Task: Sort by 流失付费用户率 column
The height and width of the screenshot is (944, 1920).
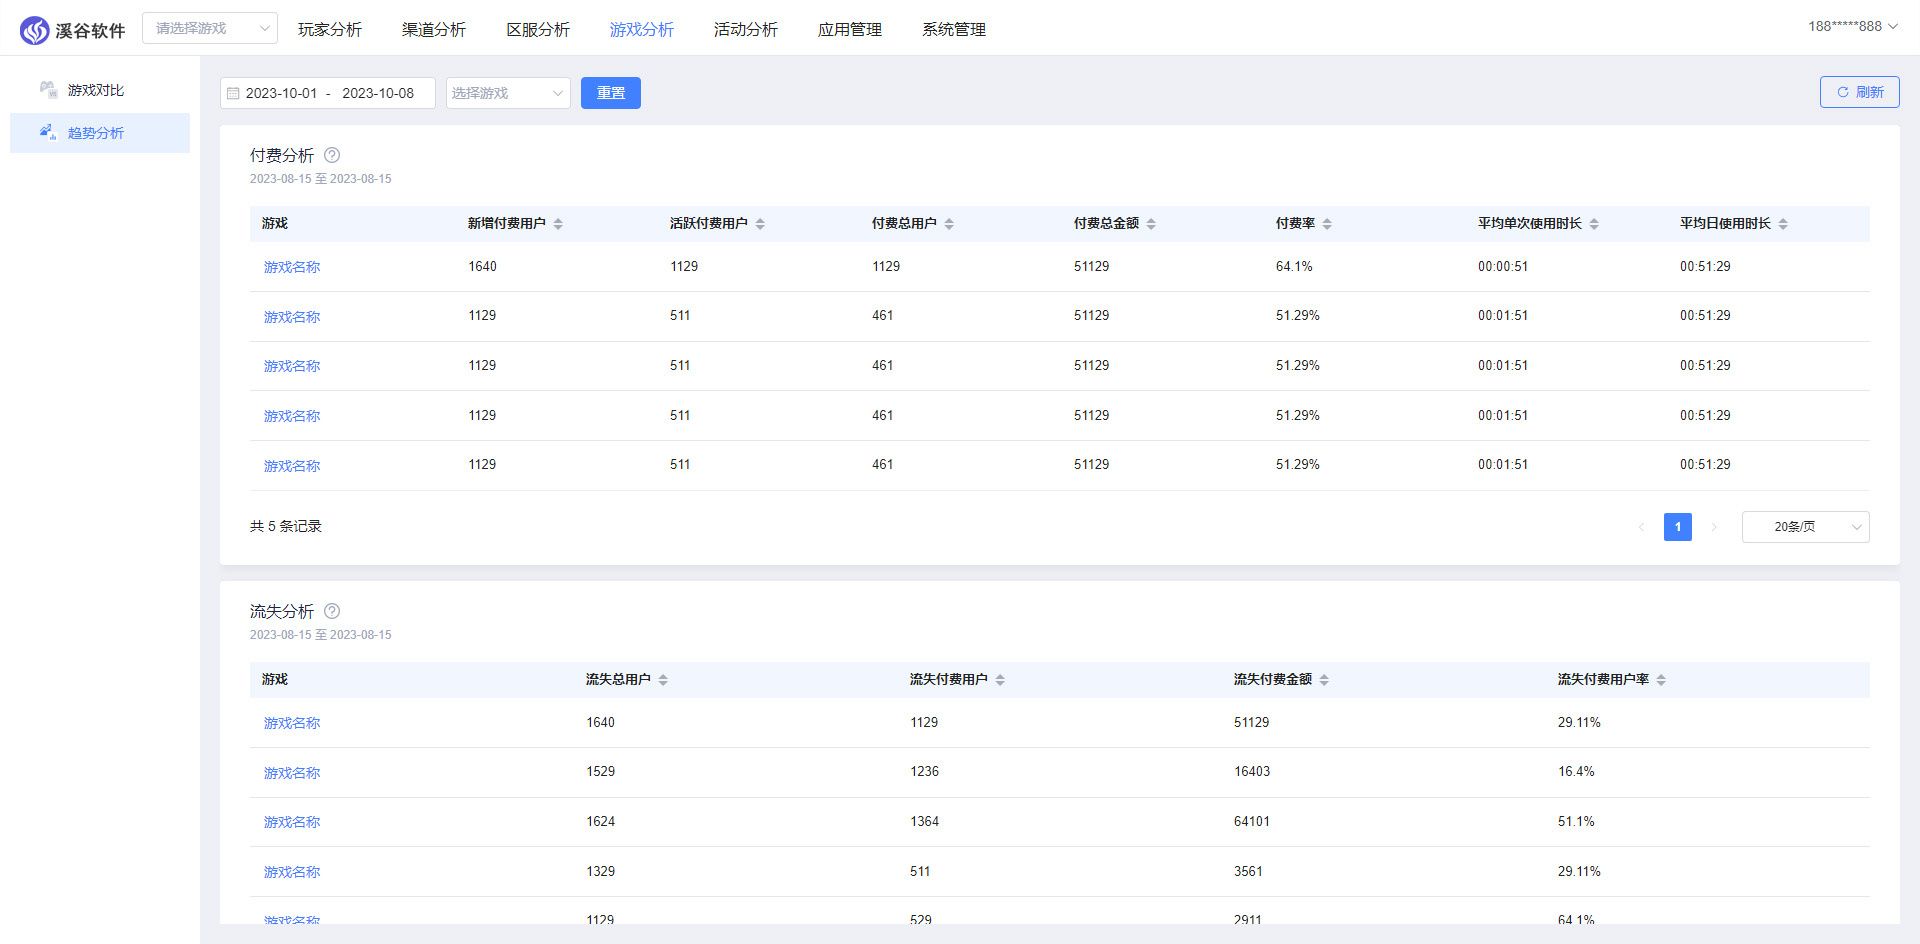Action: (1661, 680)
